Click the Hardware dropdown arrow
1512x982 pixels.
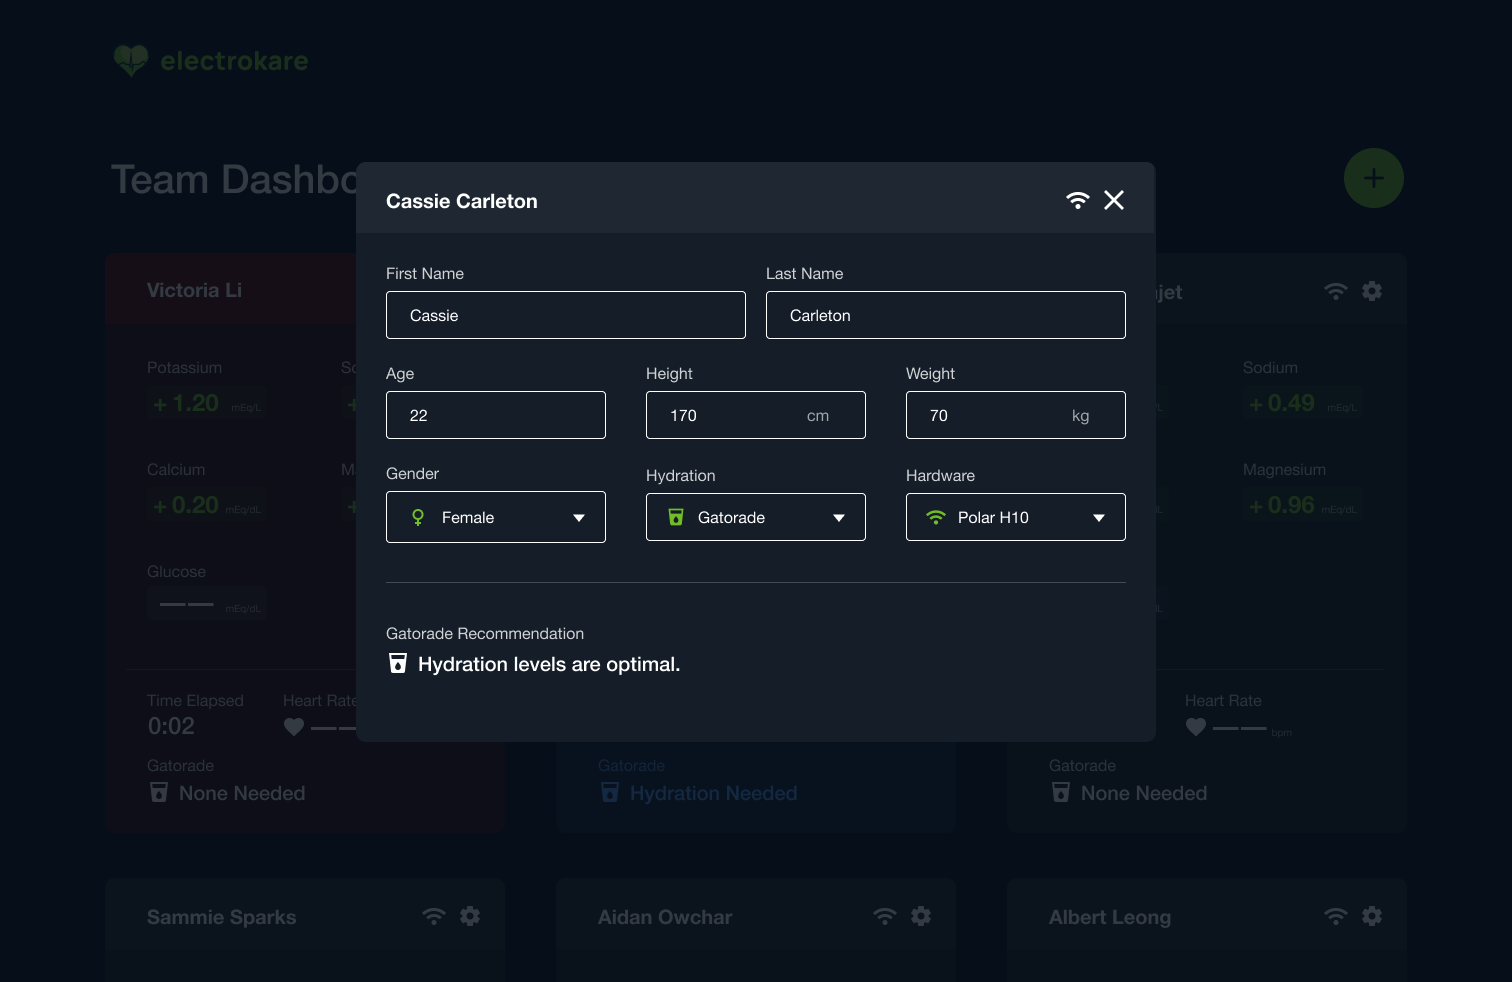tap(1098, 517)
